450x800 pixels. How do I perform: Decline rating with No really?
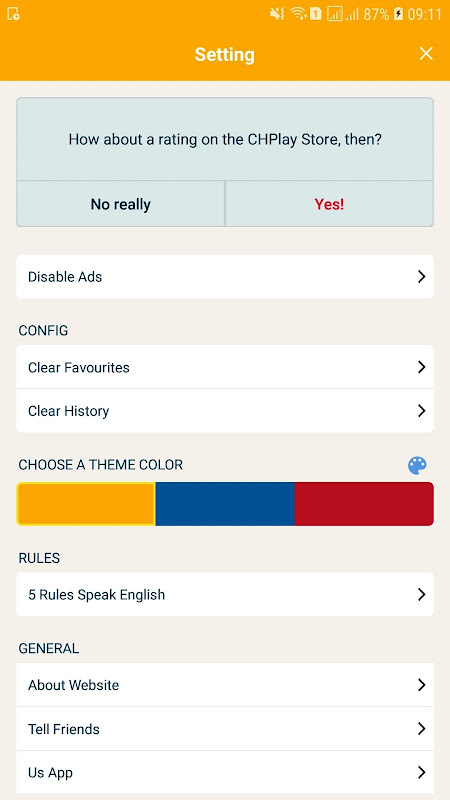click(121, 204)
